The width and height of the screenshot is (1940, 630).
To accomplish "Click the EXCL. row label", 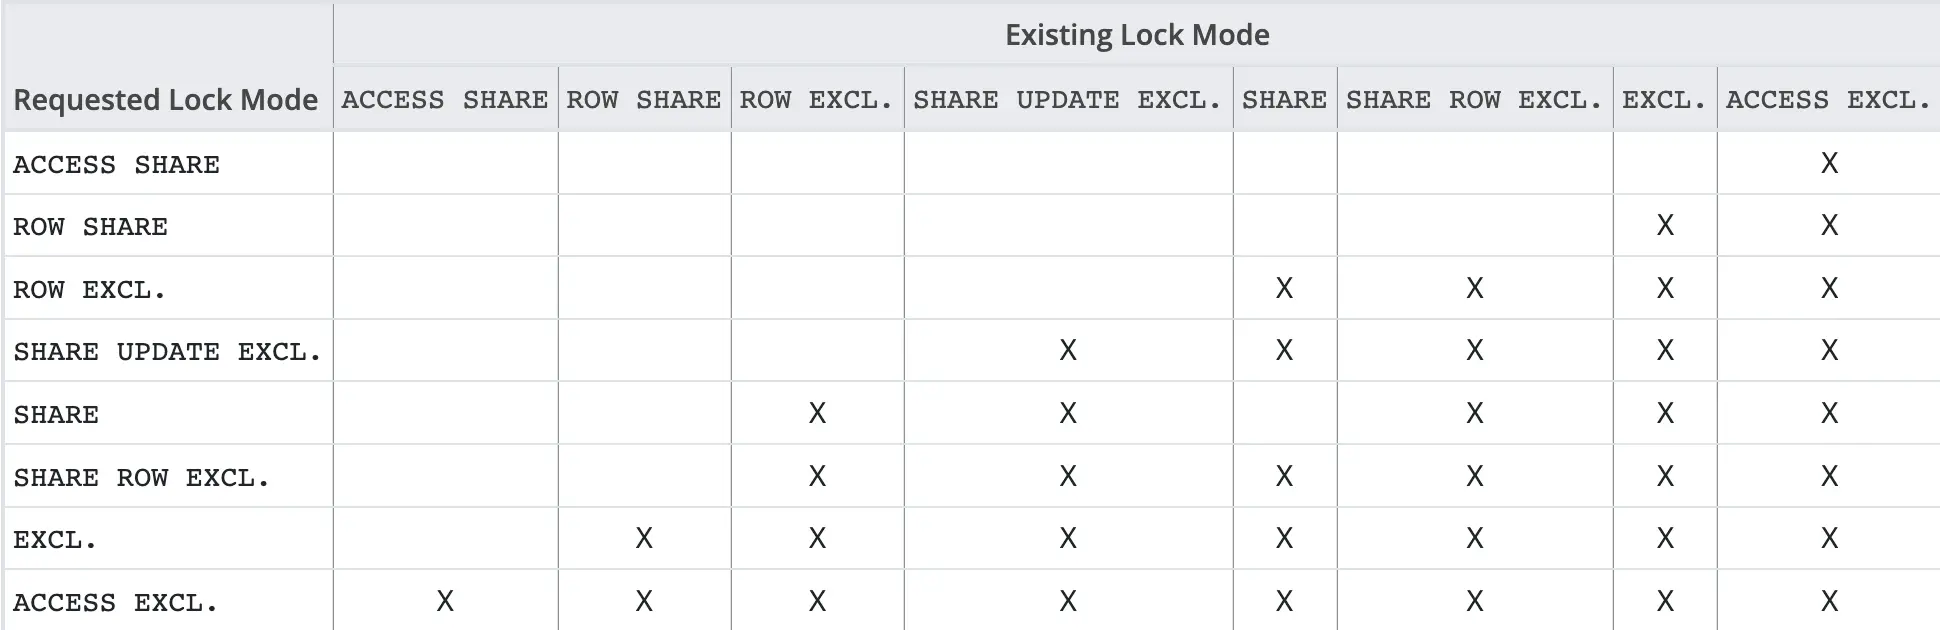I will [55, 540].
